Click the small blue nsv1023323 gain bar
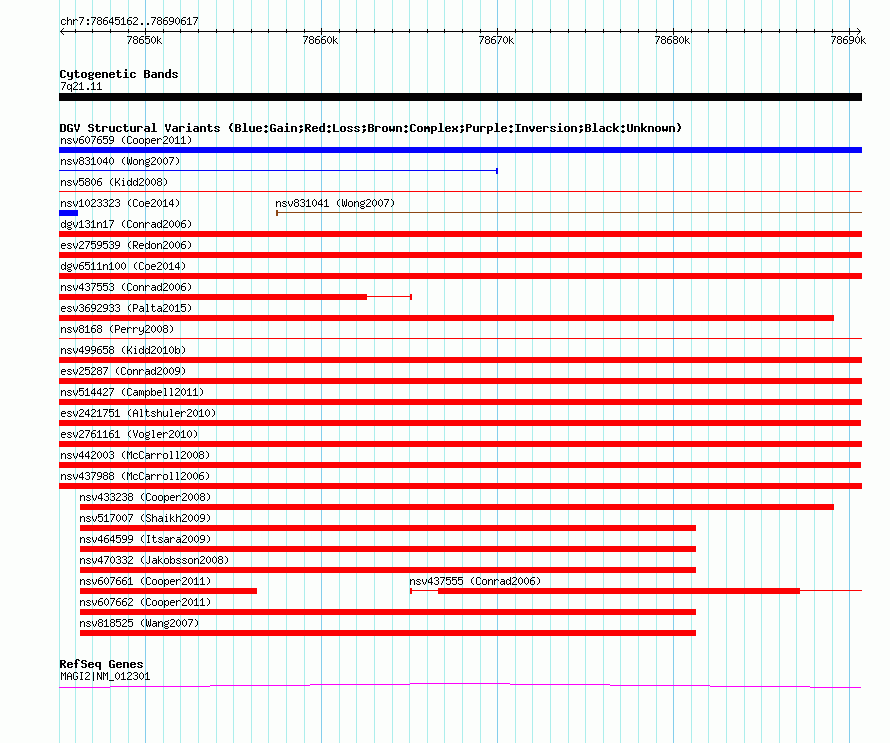The height and width of the screenshot is (743, 890). pos(68,213)
